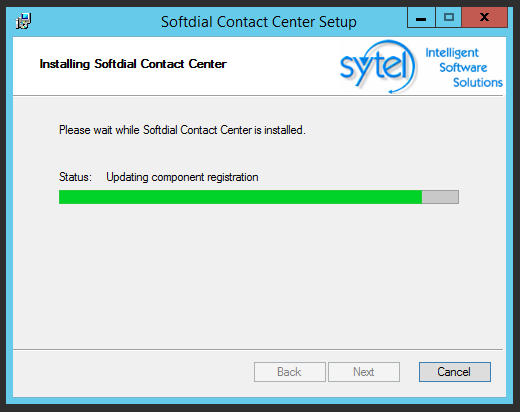Click the word Solutions in the tagline
The height and width of the screenshot is (412, 520).
478,82
